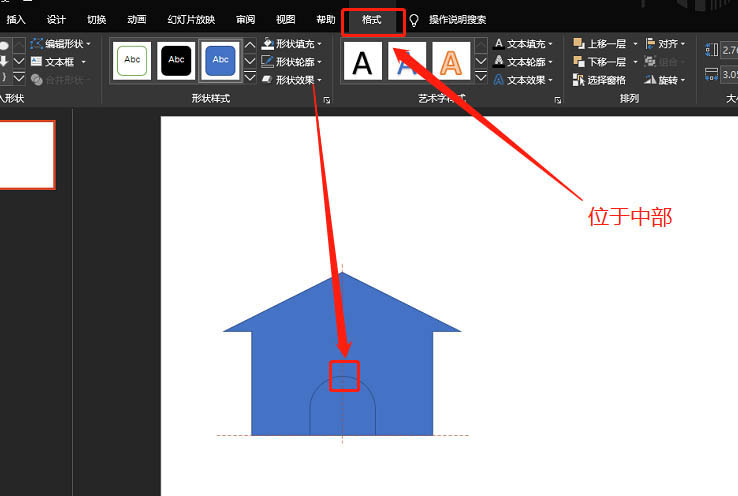Open the 文本效果 dropdown arrow
738x496 pixels.
[550, 80]
